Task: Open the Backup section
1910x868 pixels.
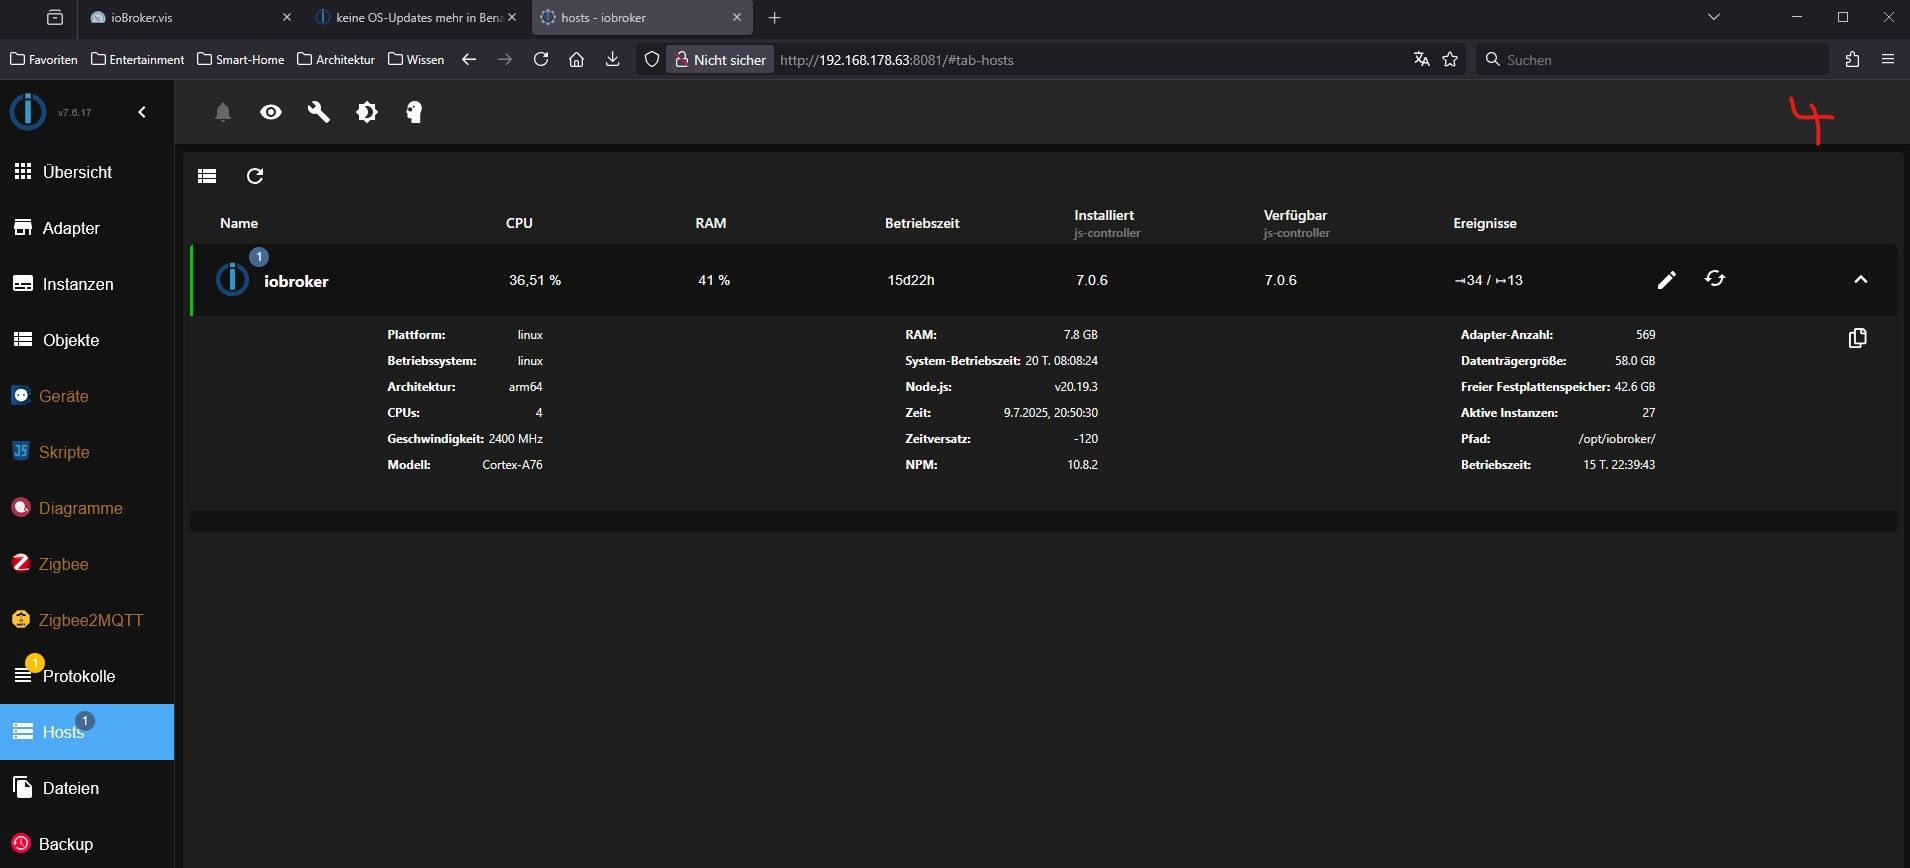Action: [x=87, y=844]
